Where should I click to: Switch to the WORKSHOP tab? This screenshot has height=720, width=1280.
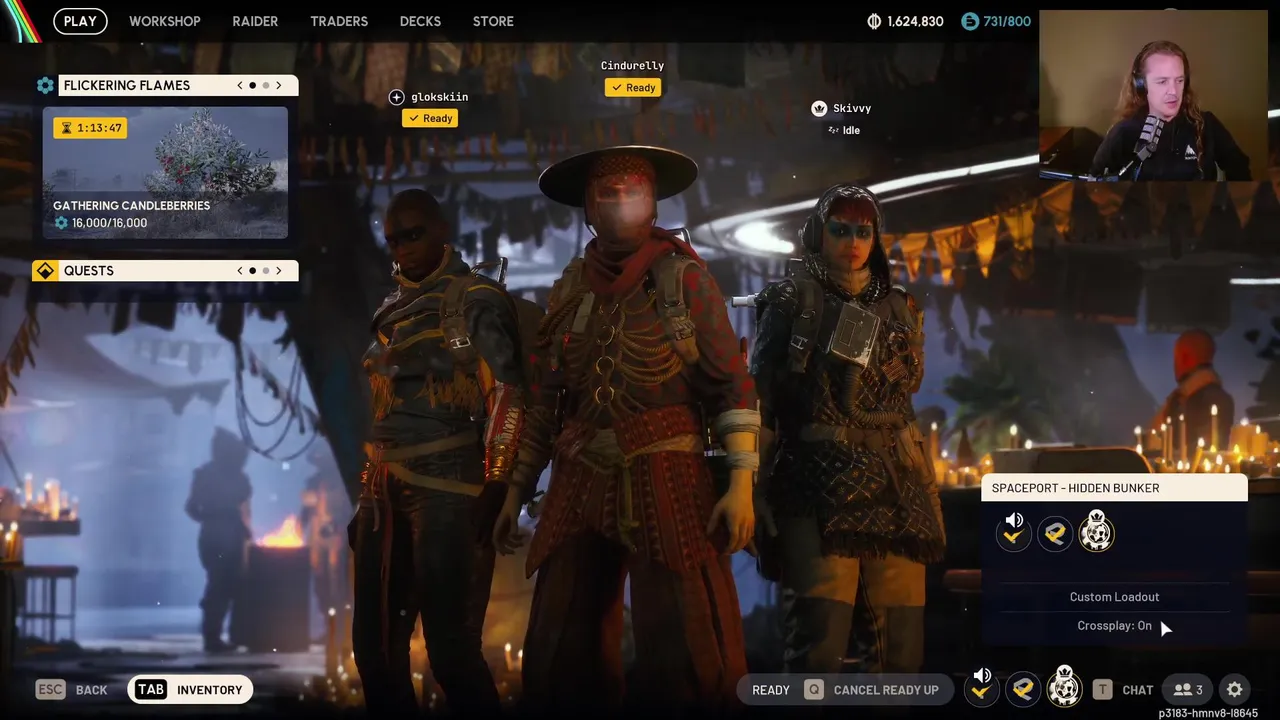(x=165, y=21)
